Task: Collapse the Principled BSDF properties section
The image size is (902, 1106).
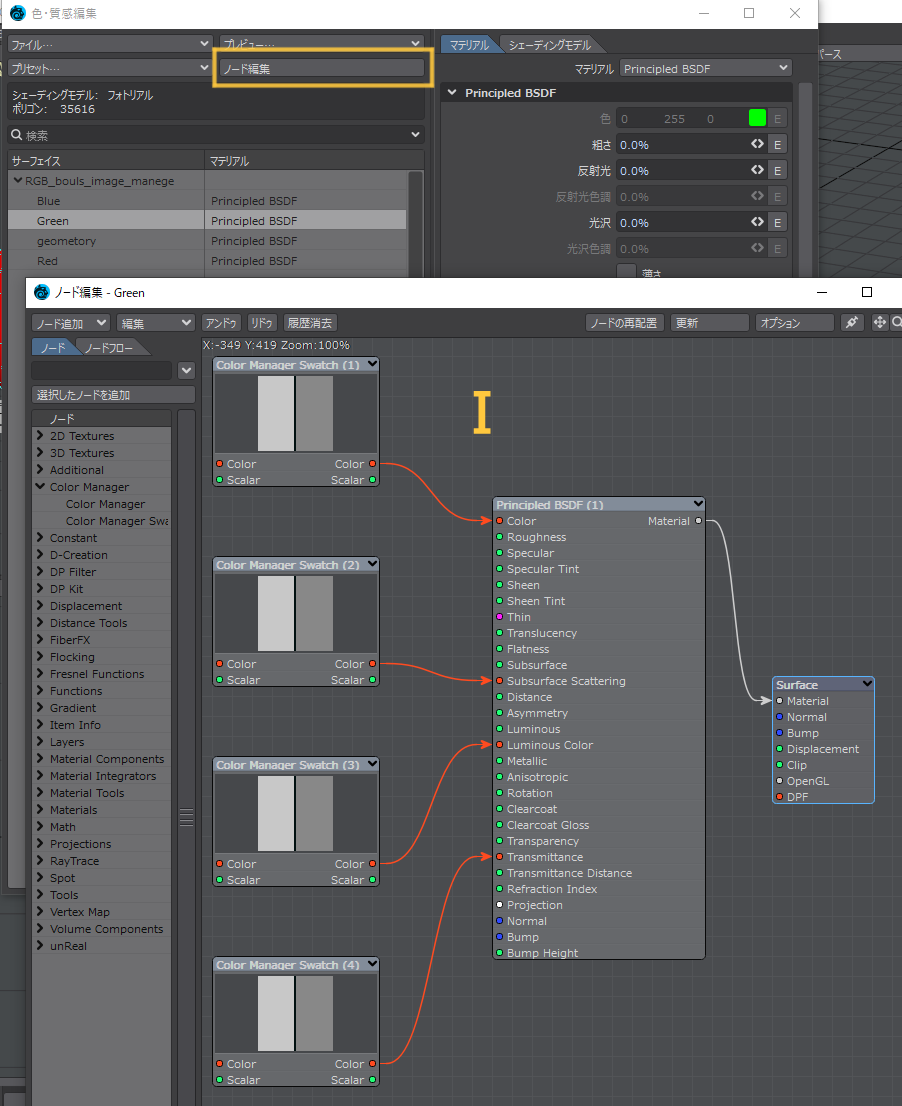Action: pos(452,92)
